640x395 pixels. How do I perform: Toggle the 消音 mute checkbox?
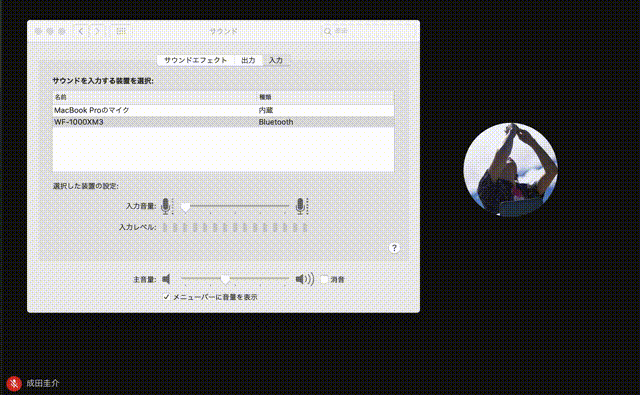(324, 280)
